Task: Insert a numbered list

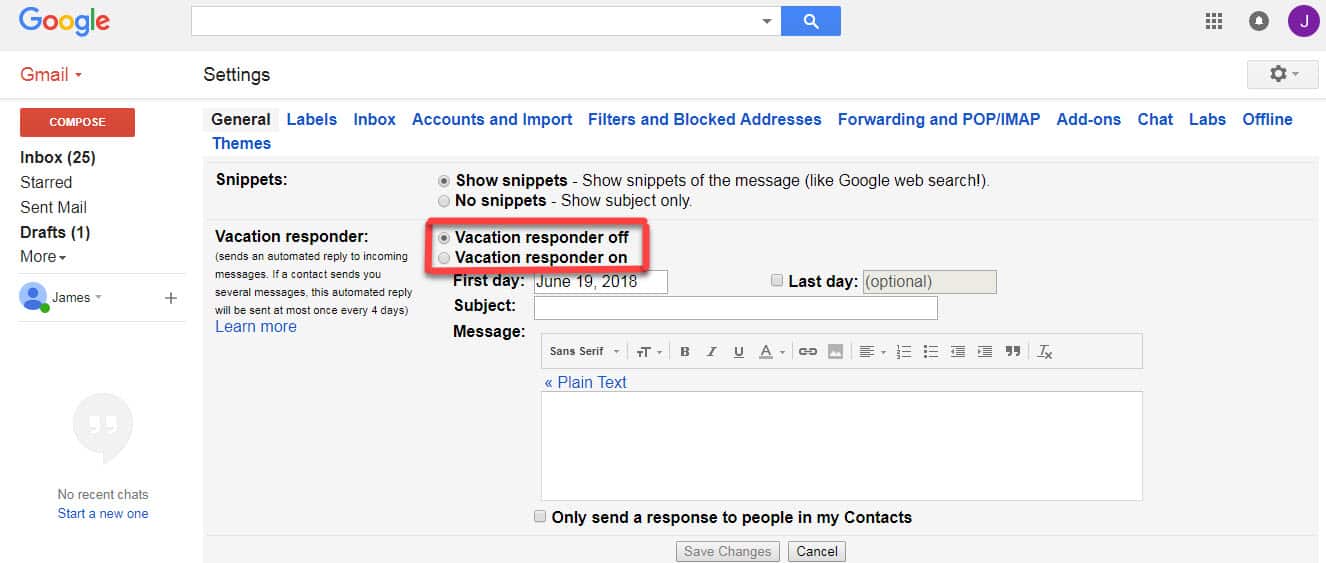Action: coord(904,351)
